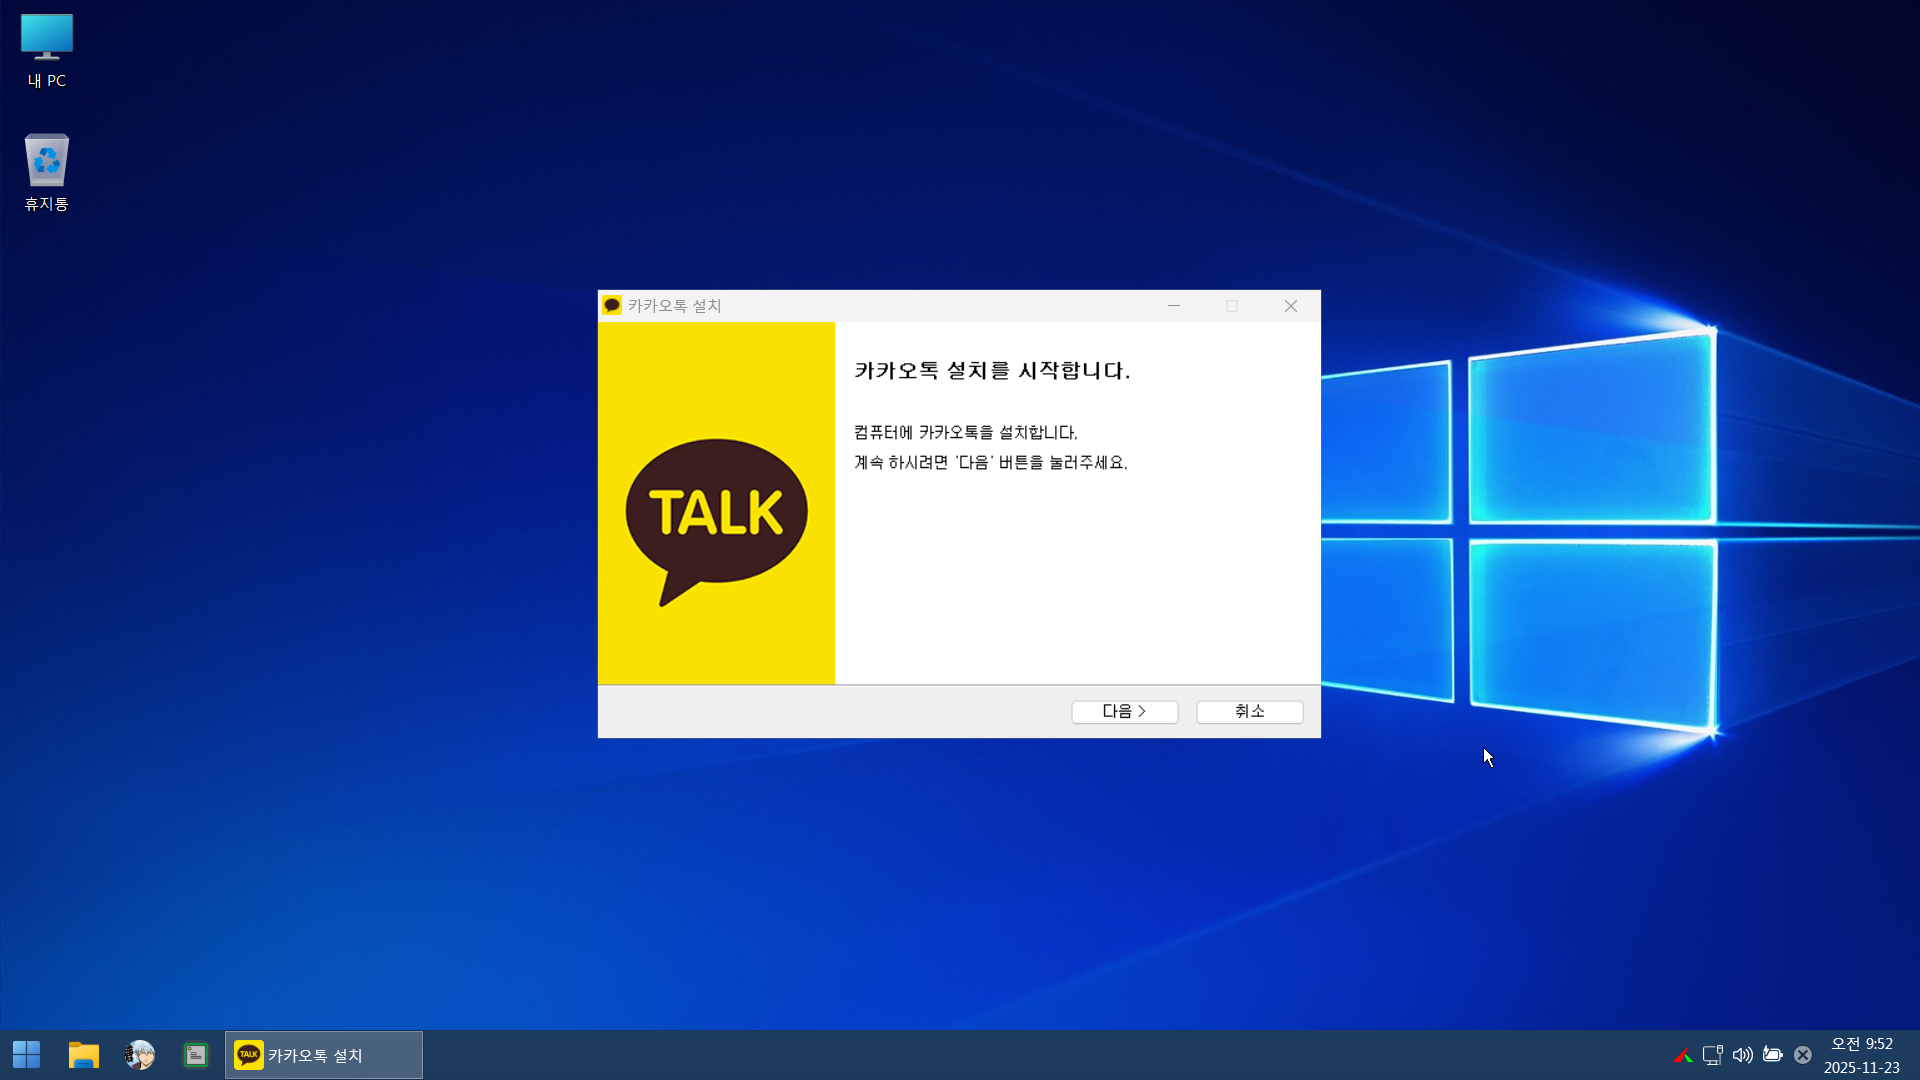Click the red-green triangle tray icon
The height and width of the screenshot is (1080, 1920).
pos(1682,1055)
